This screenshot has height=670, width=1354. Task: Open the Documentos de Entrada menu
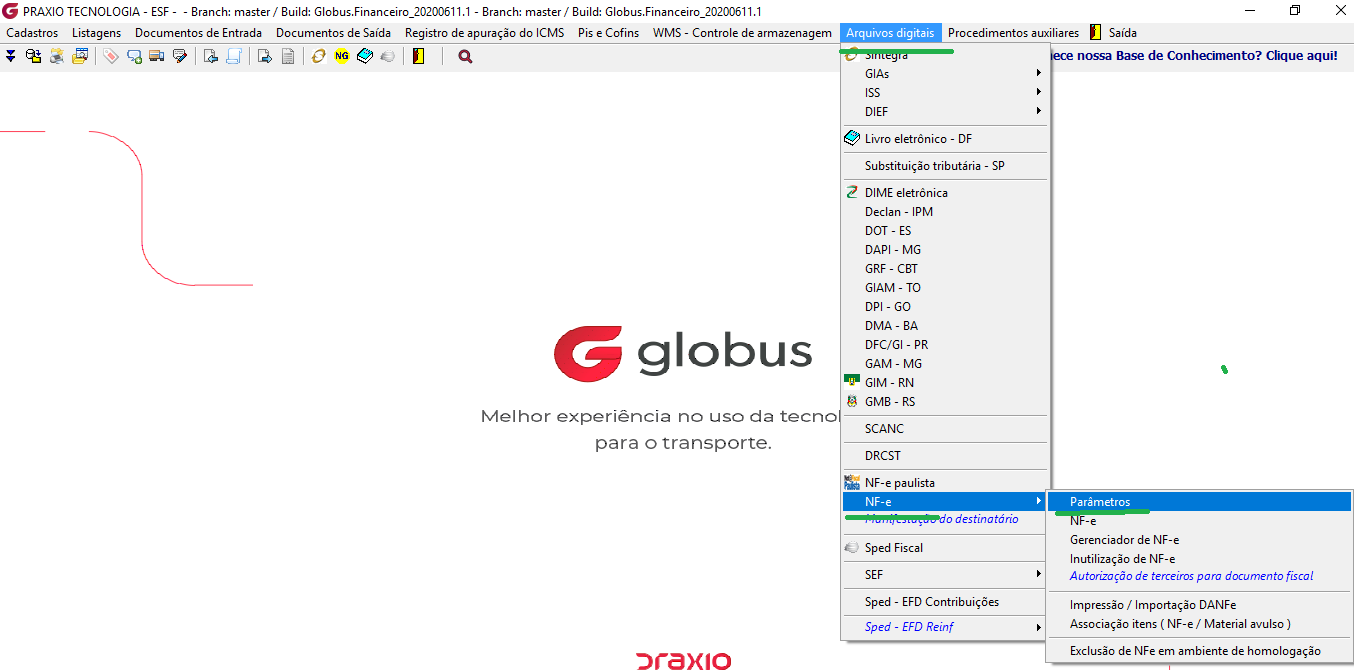(x=198, y=33)
